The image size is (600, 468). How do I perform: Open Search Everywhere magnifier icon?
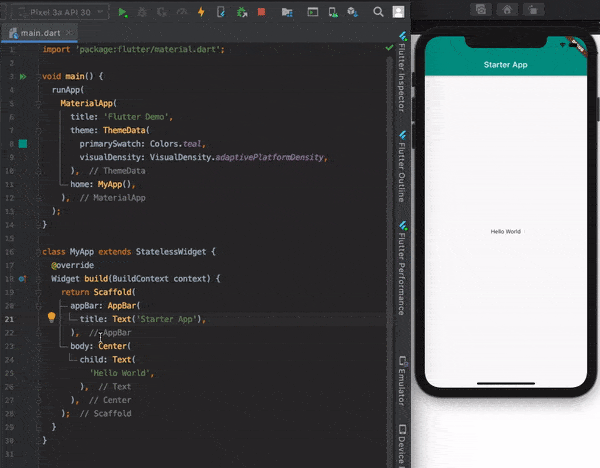point(378,12)
